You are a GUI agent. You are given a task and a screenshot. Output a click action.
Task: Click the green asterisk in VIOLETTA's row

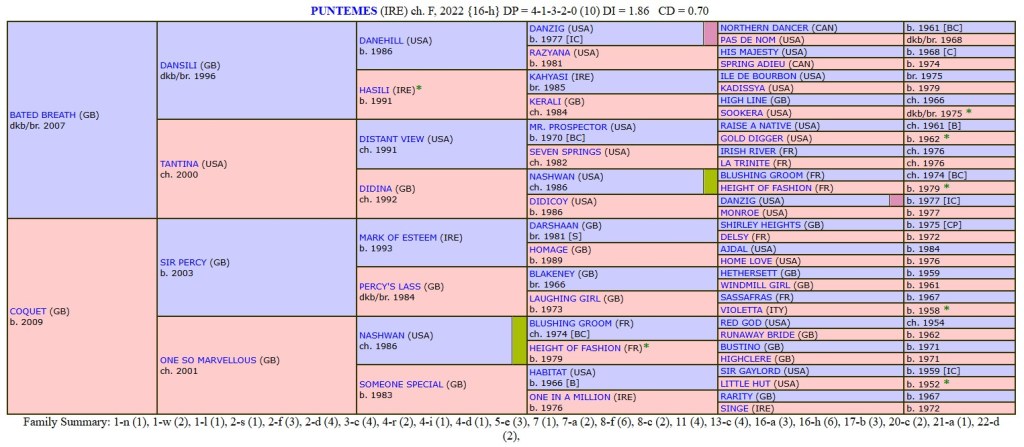click(x=945, y=309)
